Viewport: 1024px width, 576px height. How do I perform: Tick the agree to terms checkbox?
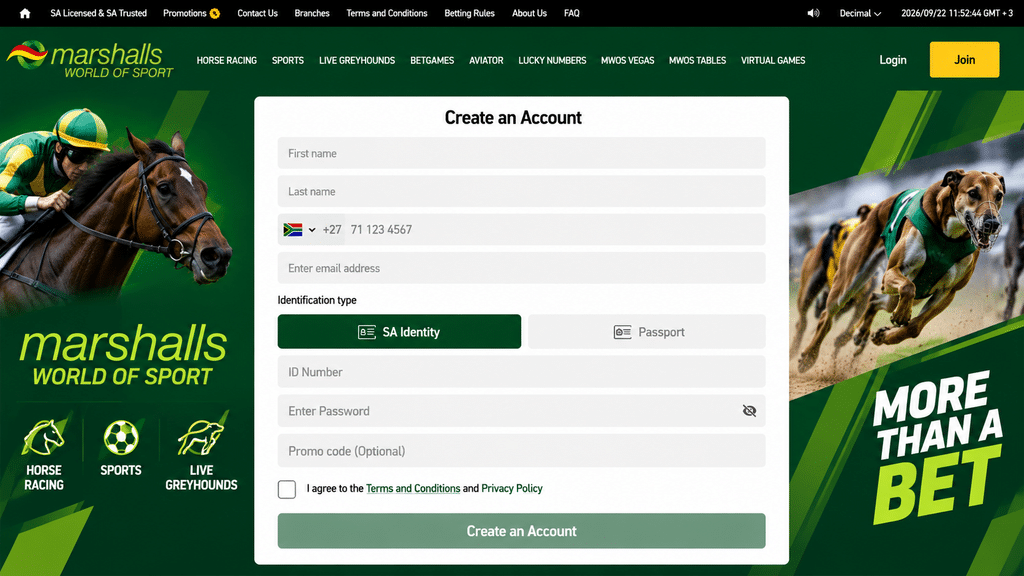click(x=287, y=489)
